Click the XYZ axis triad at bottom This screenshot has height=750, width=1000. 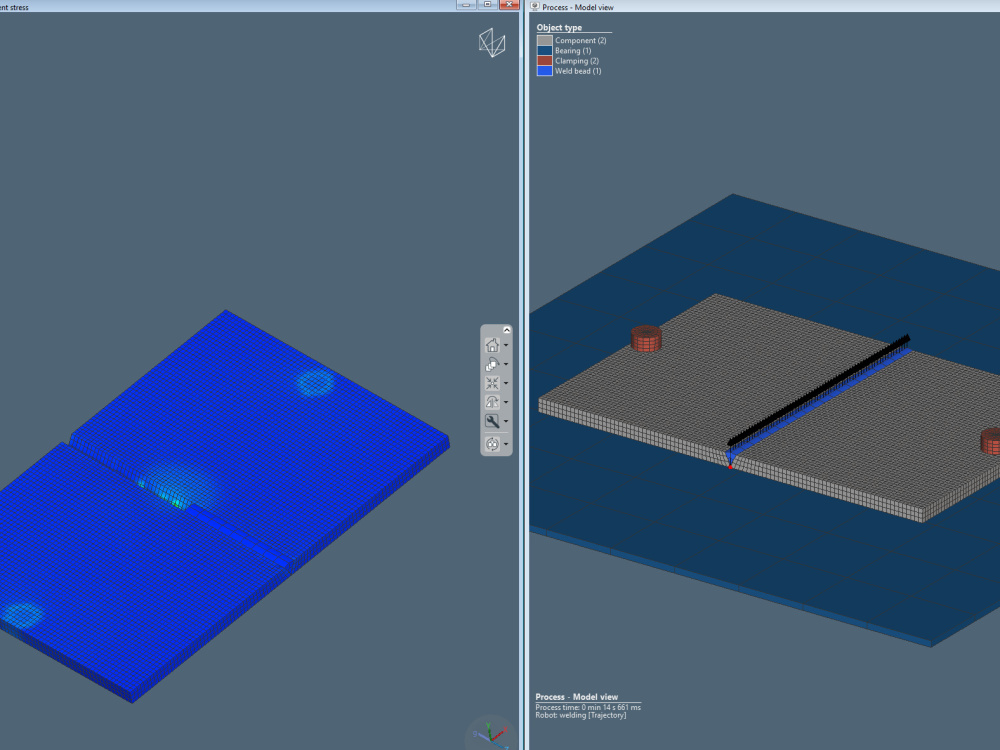[491, 734]
